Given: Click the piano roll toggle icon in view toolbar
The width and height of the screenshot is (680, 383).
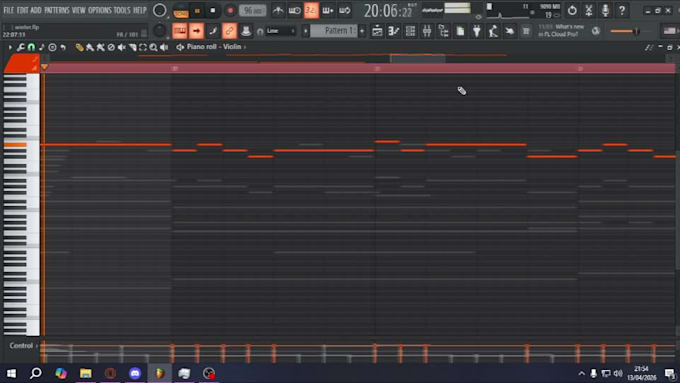Looking at the screenshot, I should (x=394, y=31).
